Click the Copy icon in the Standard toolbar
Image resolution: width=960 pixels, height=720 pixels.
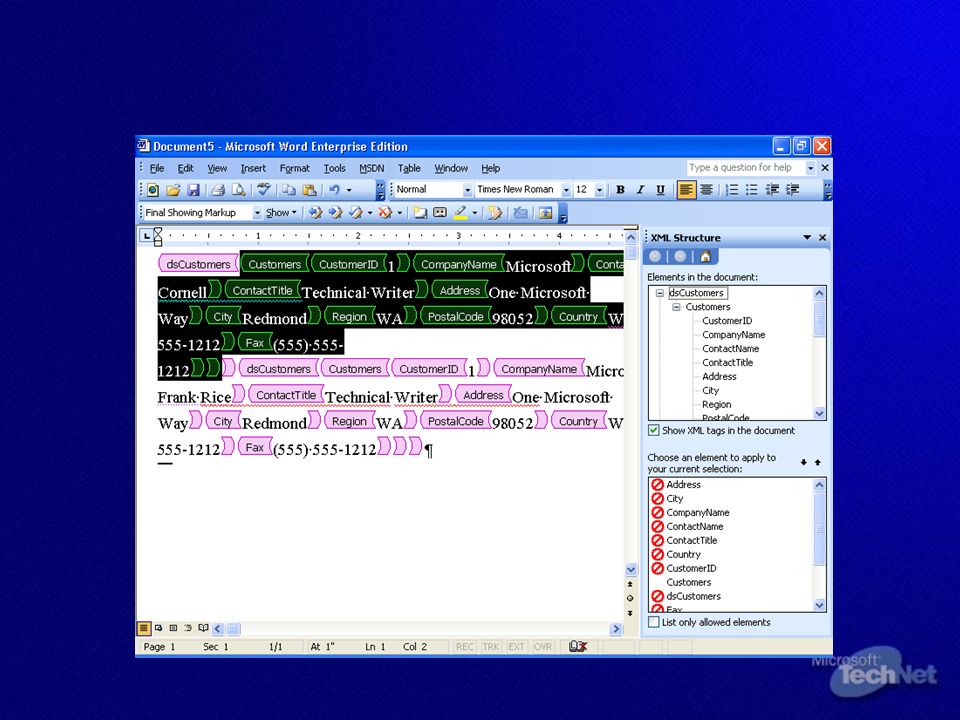pyautogui.click(x=289, y=190)
